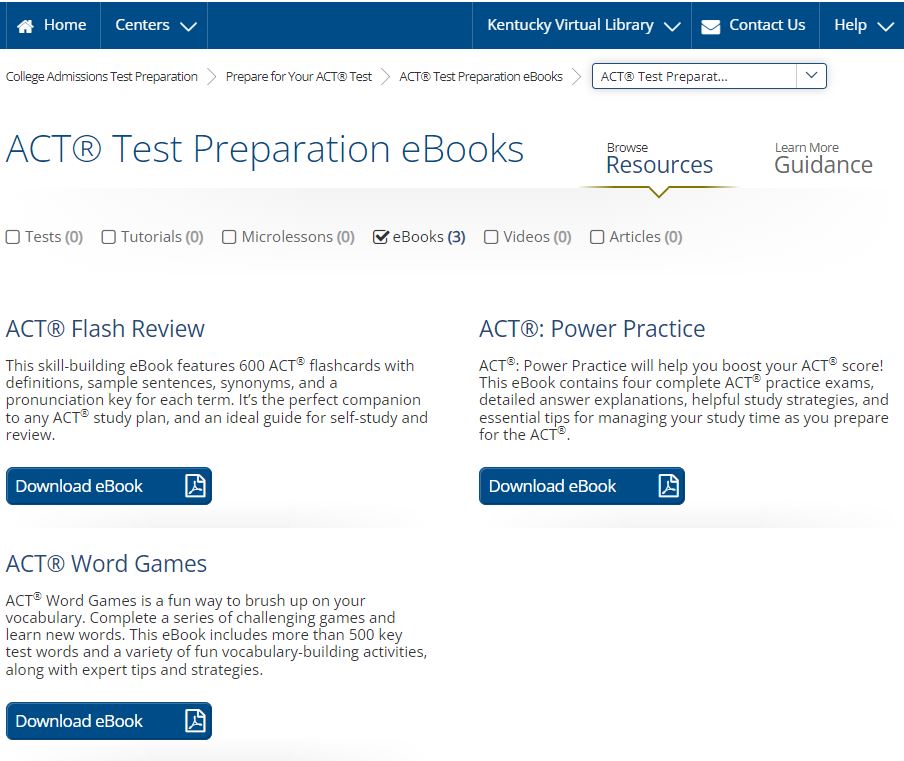Open the Help menu item

pos(862,25)
